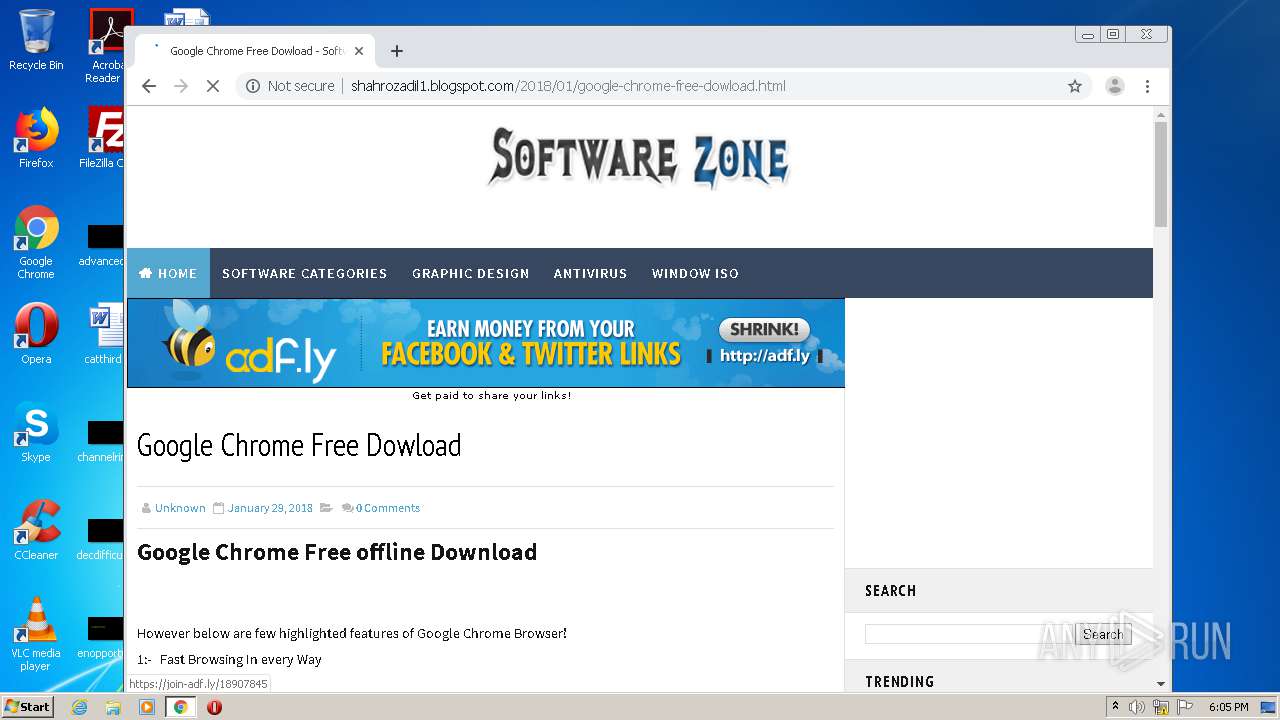Click the forward navigation arrow
This screenshot has height=720, width=1280.
point(181,86)
